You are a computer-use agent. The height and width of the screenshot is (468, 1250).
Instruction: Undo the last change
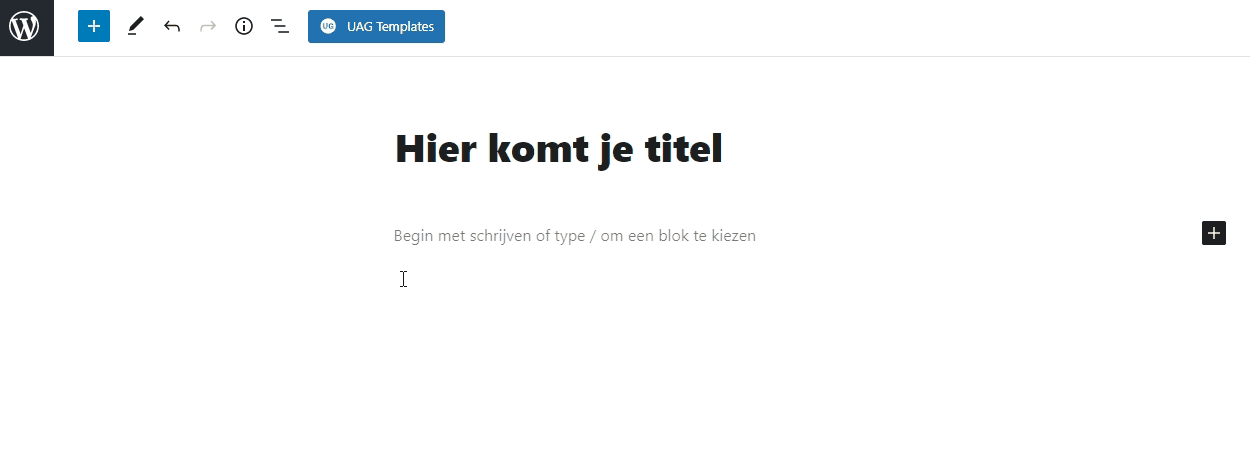172,27
